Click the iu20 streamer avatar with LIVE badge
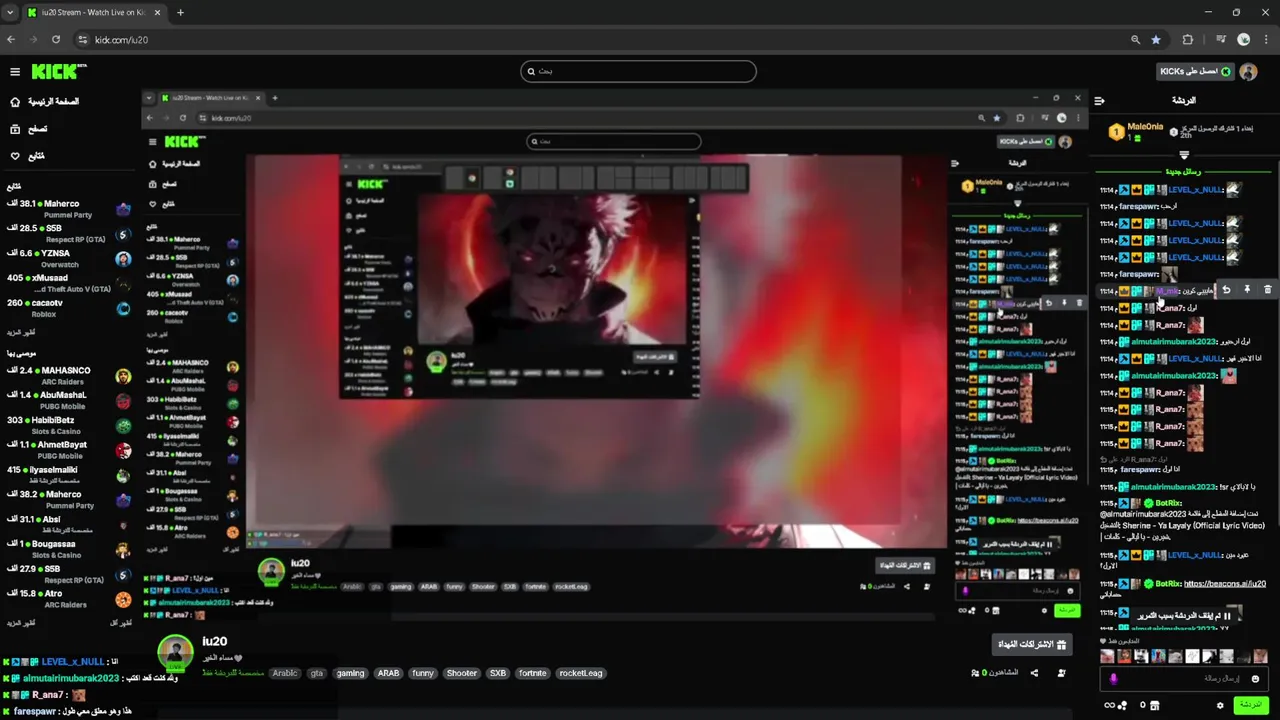 point(175,653)
